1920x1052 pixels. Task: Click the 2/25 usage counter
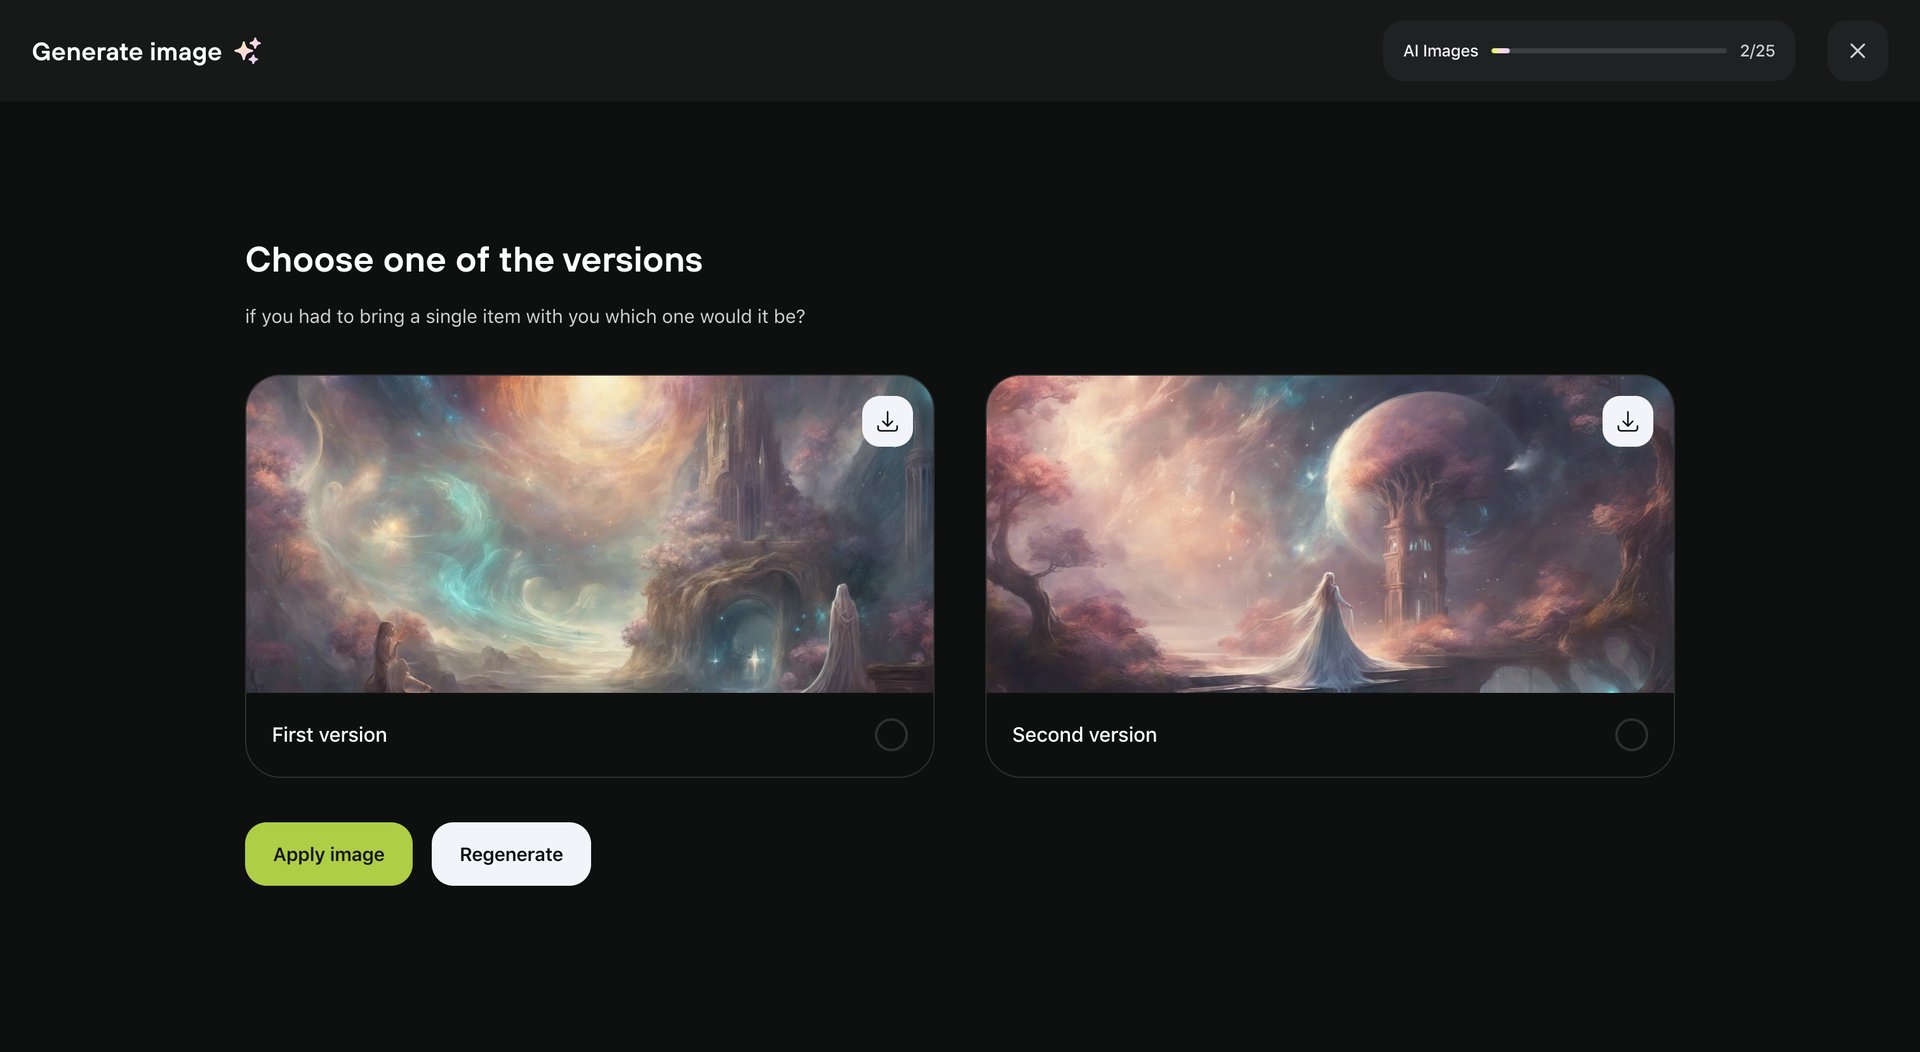click(1757, 50)
